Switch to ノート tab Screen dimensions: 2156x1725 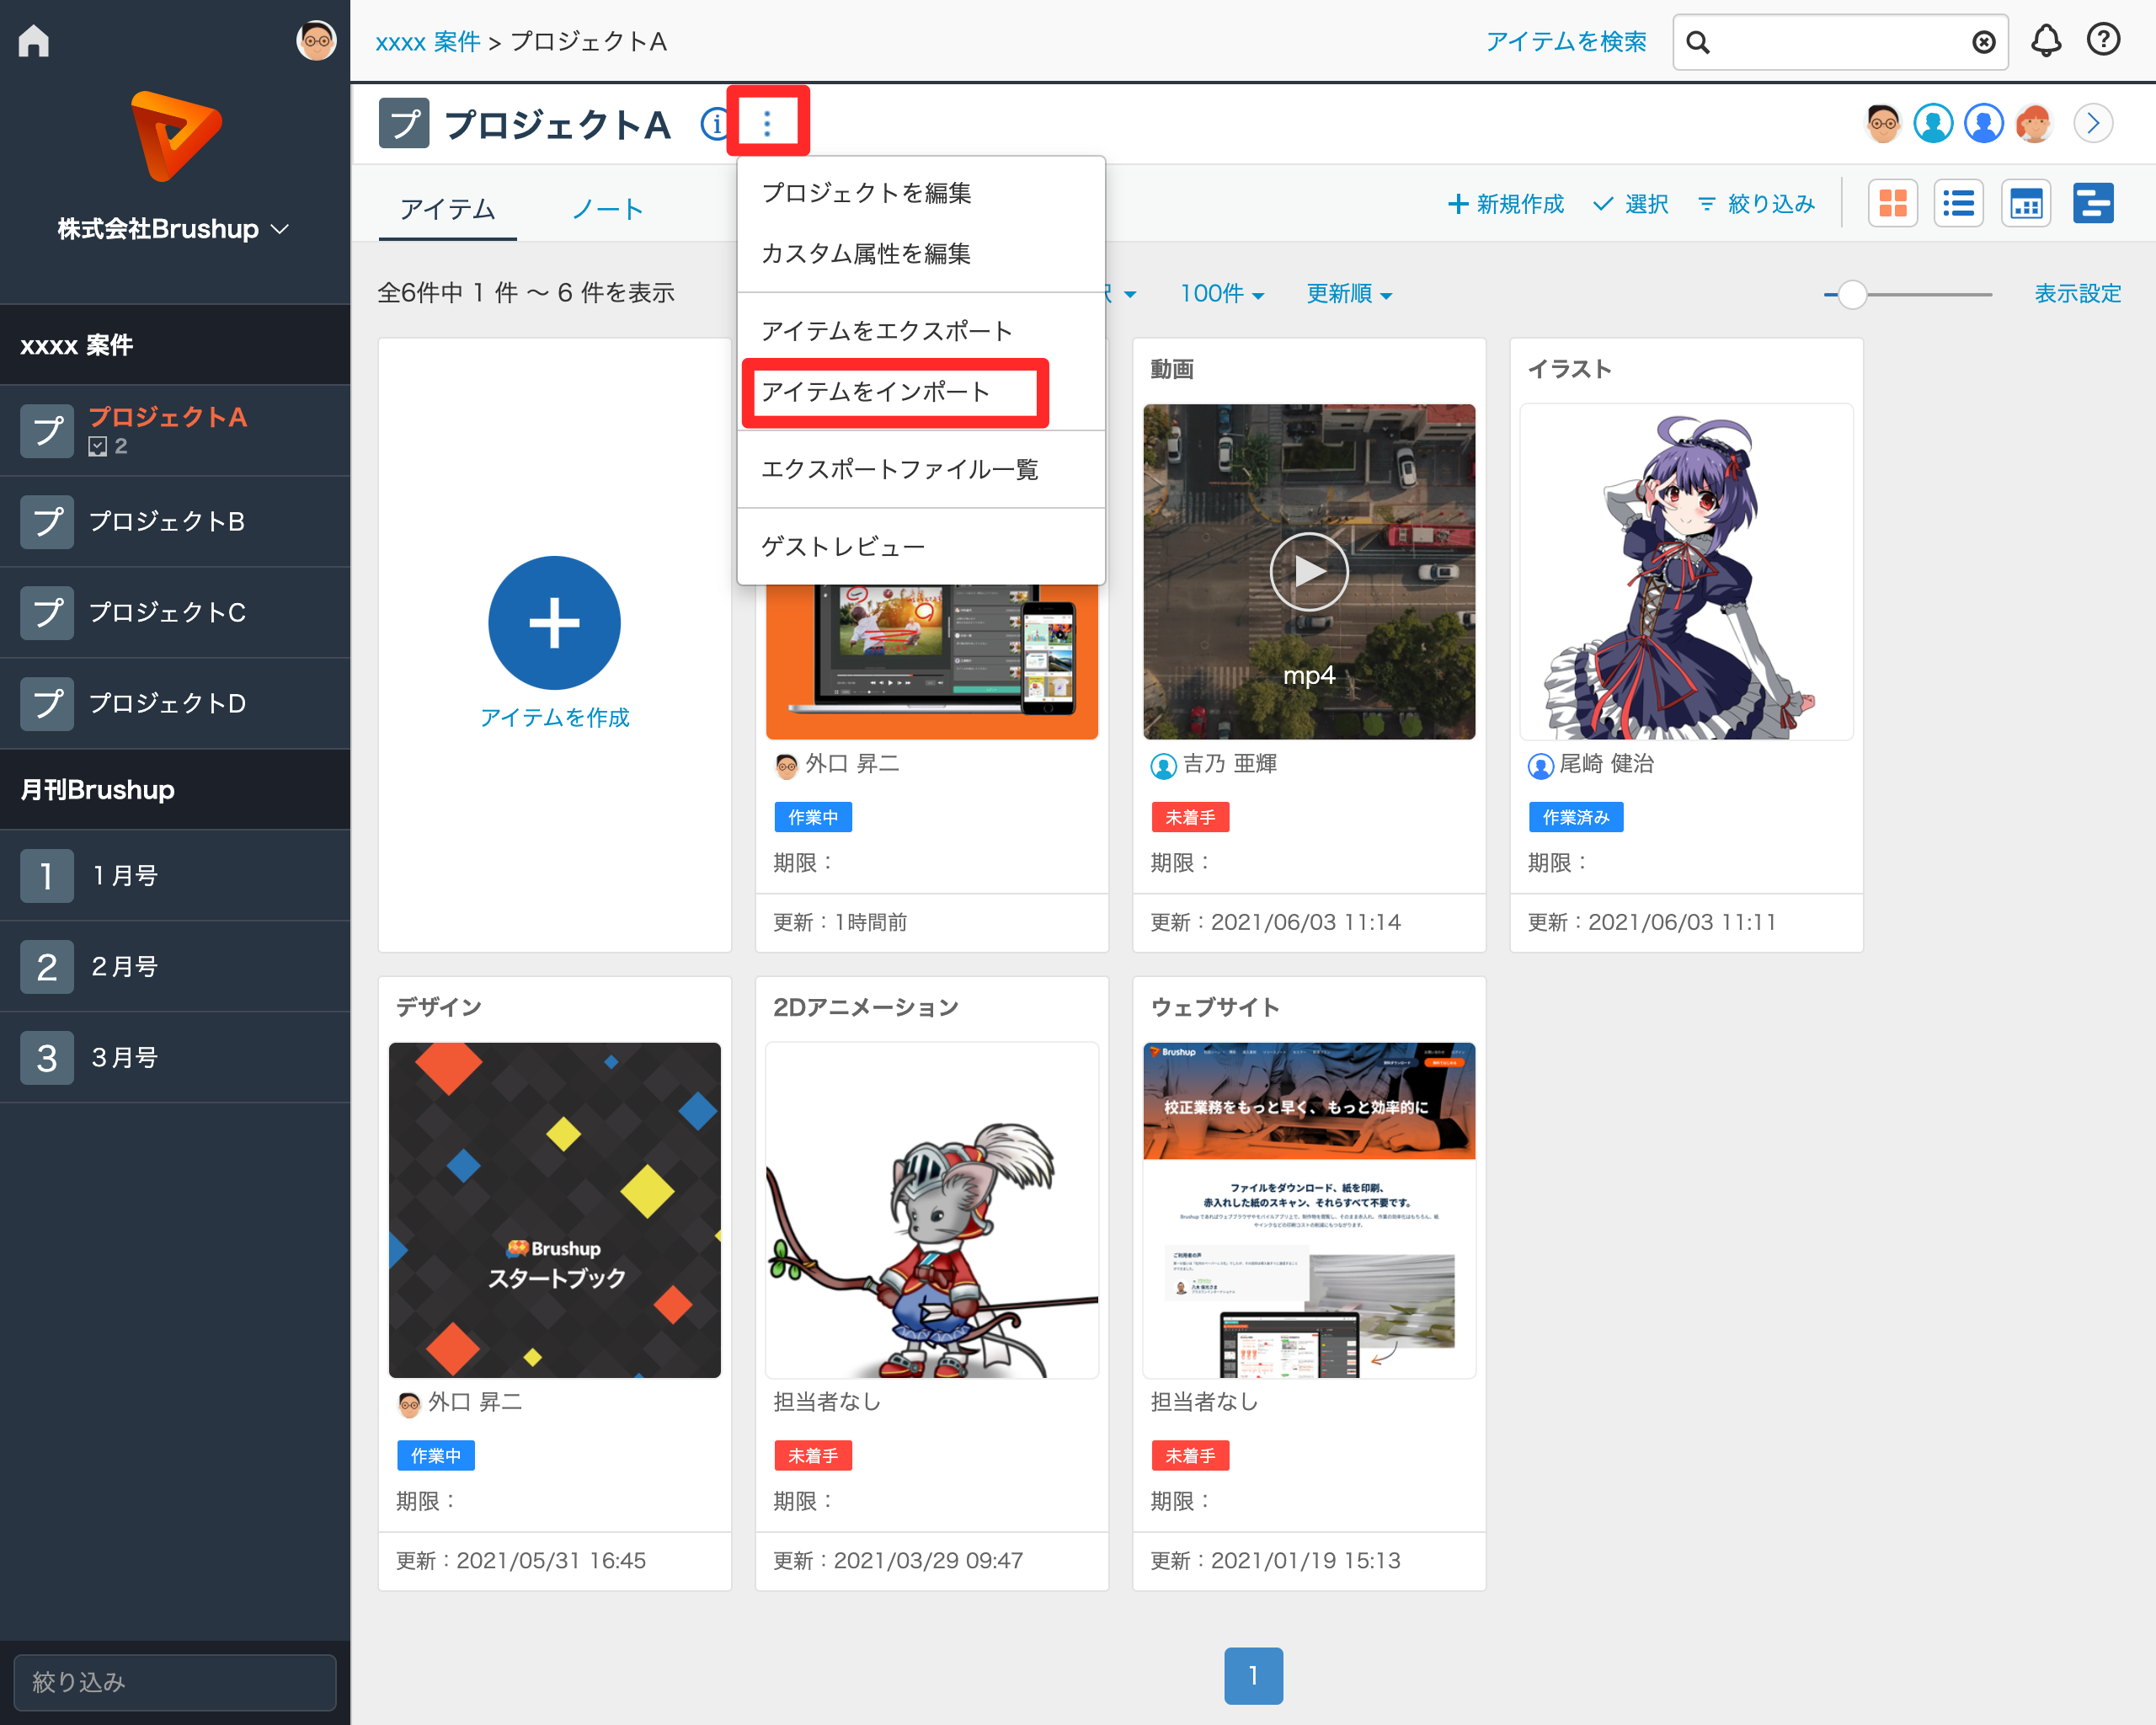point(608,209)
